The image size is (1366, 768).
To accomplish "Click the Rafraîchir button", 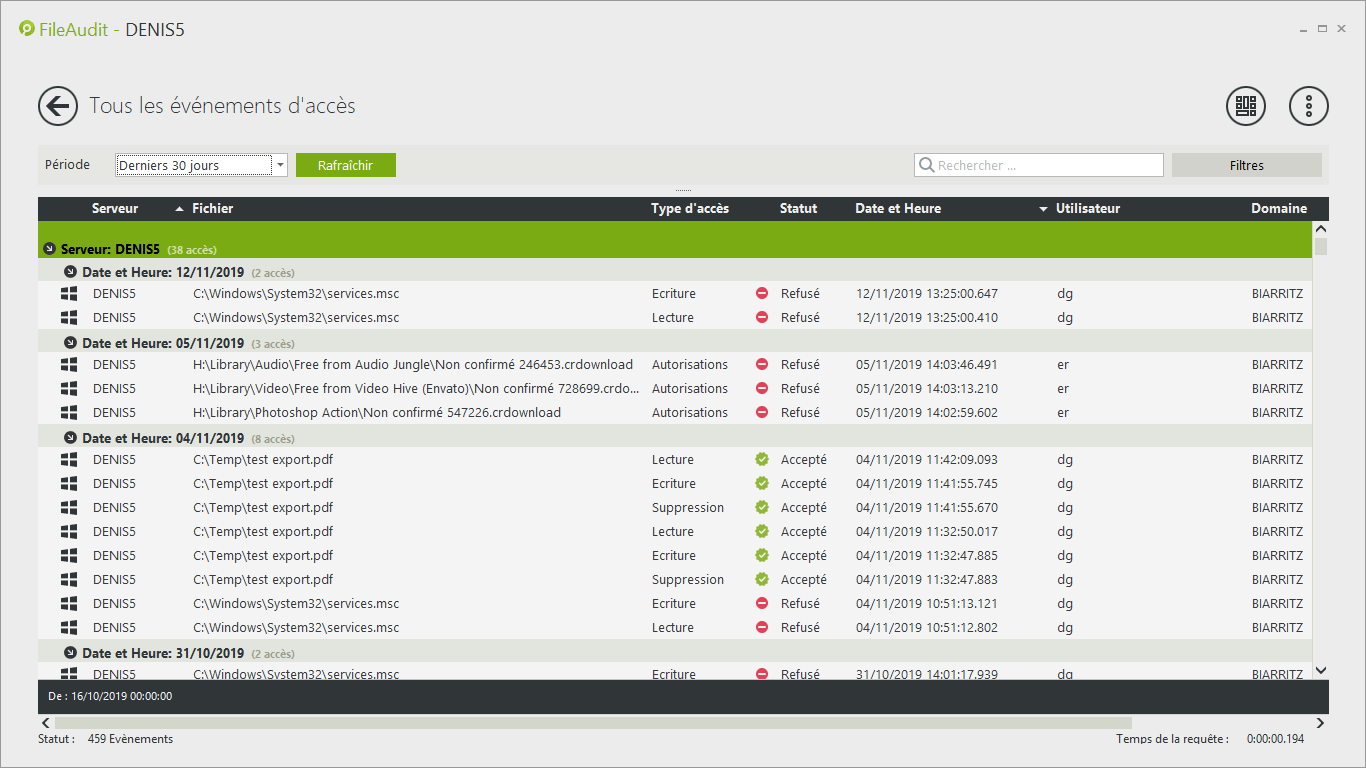I will point(345,165).
